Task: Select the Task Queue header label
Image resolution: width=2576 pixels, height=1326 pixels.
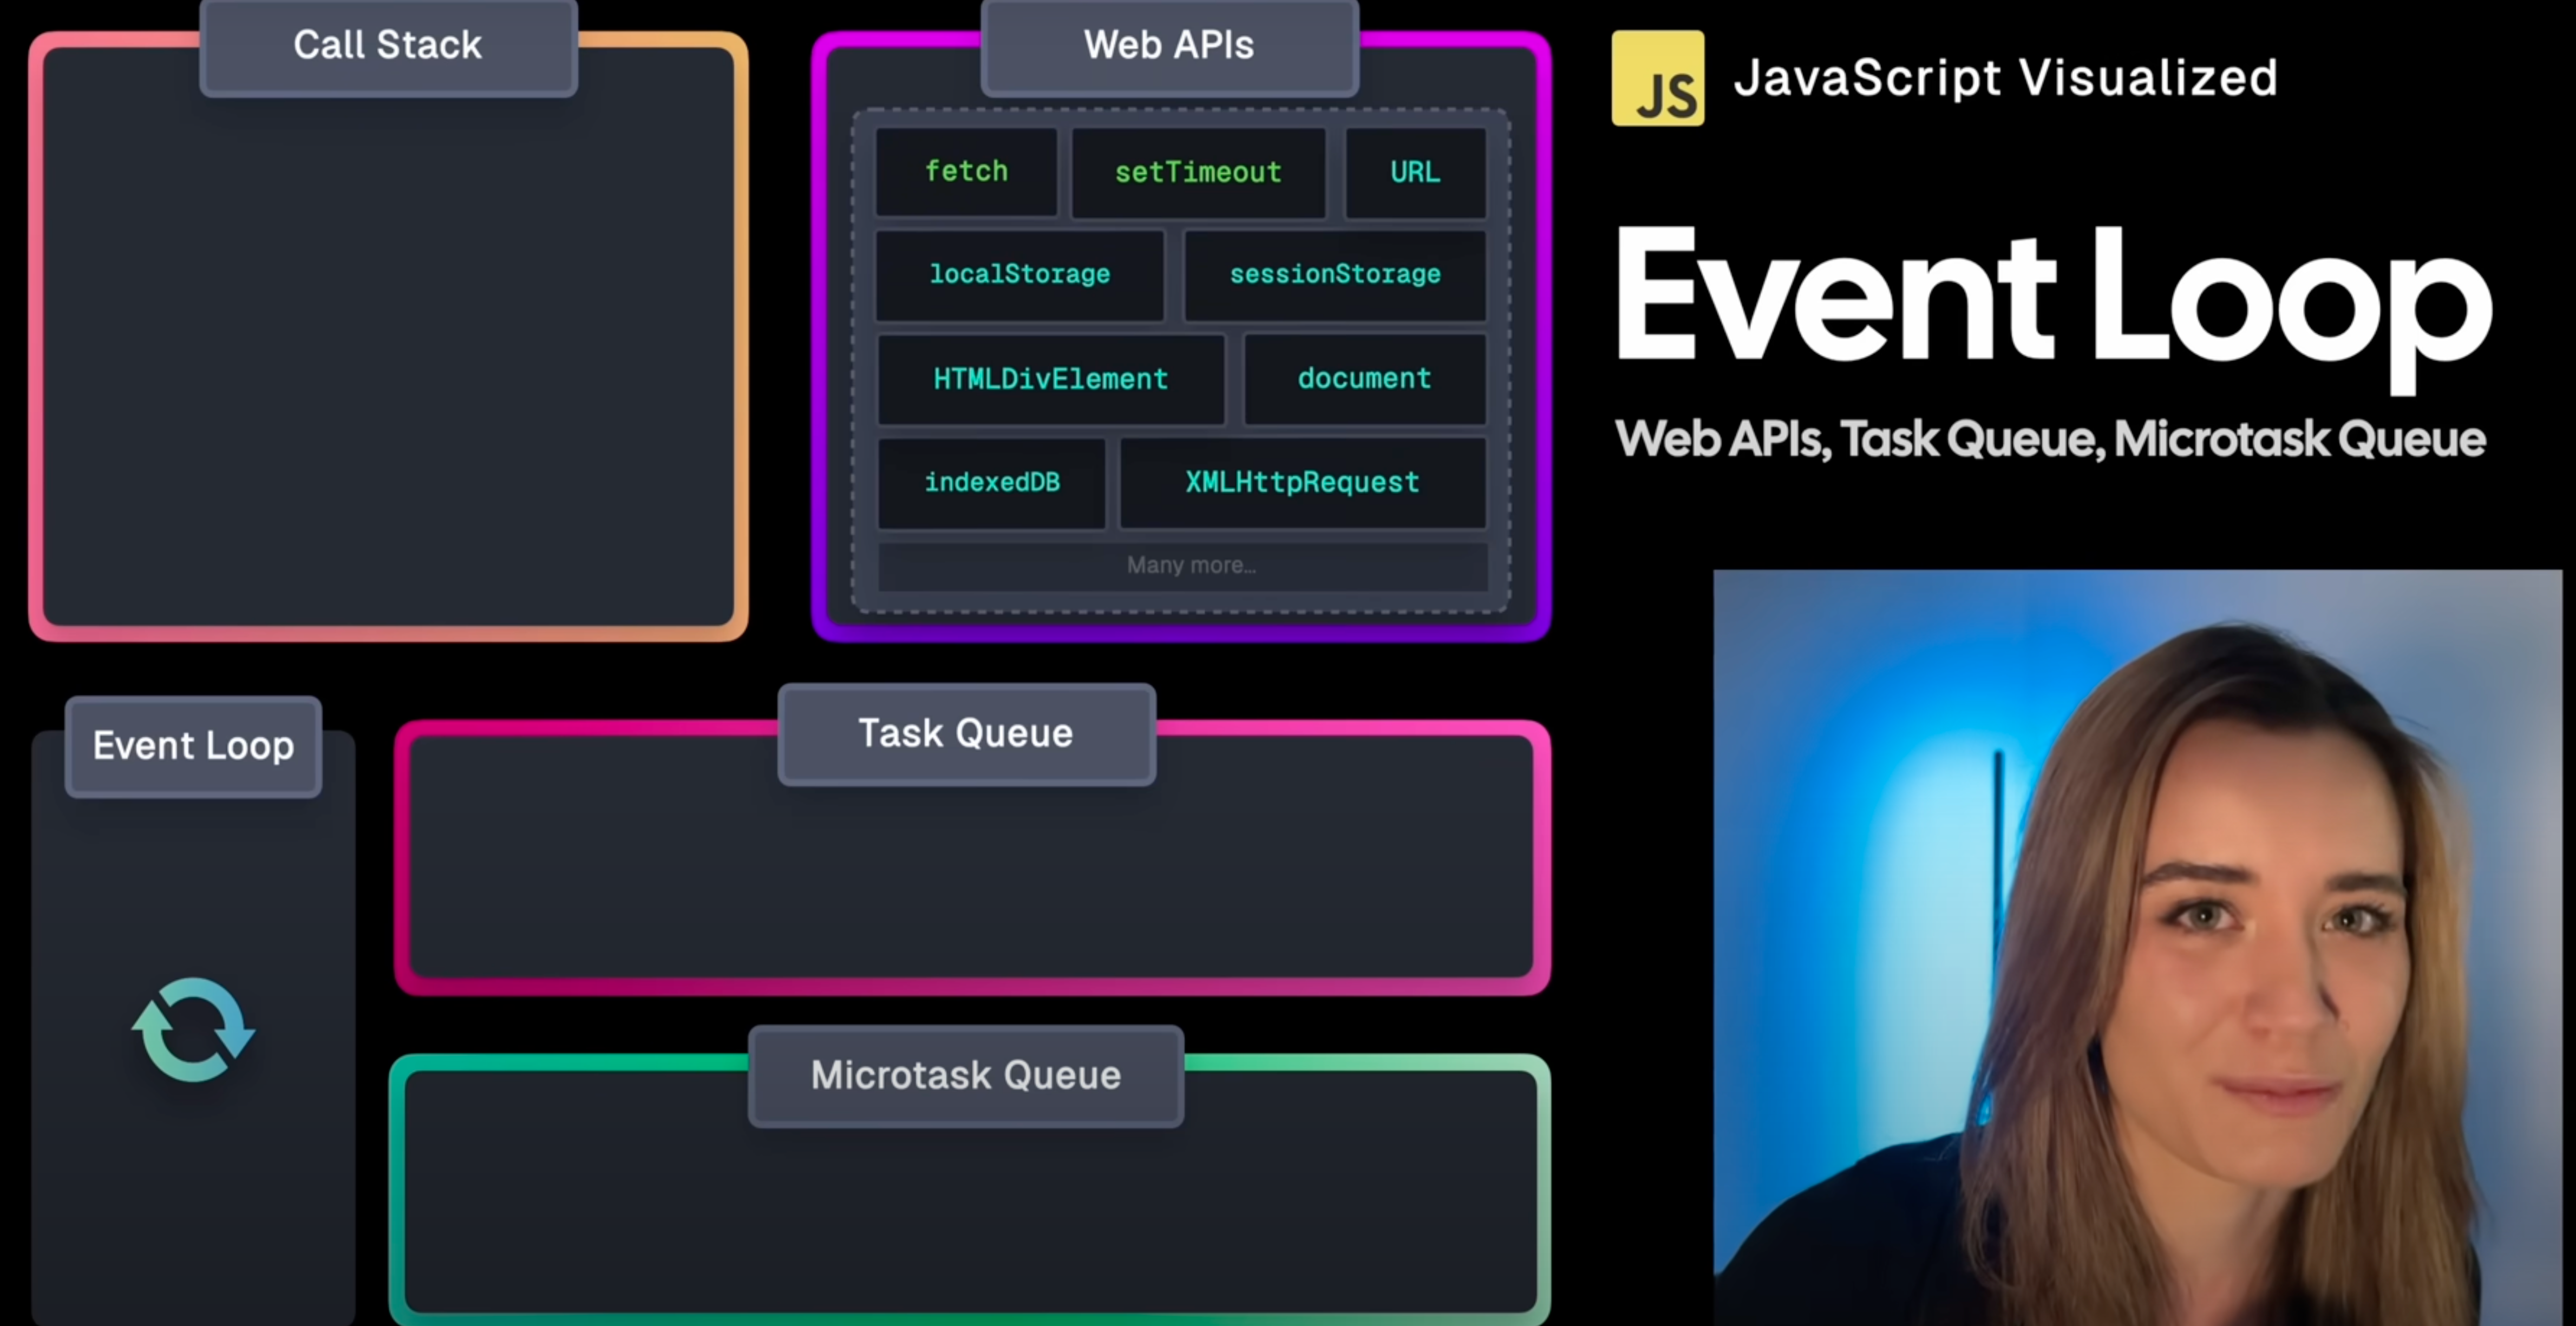Action: pos(966,734)
